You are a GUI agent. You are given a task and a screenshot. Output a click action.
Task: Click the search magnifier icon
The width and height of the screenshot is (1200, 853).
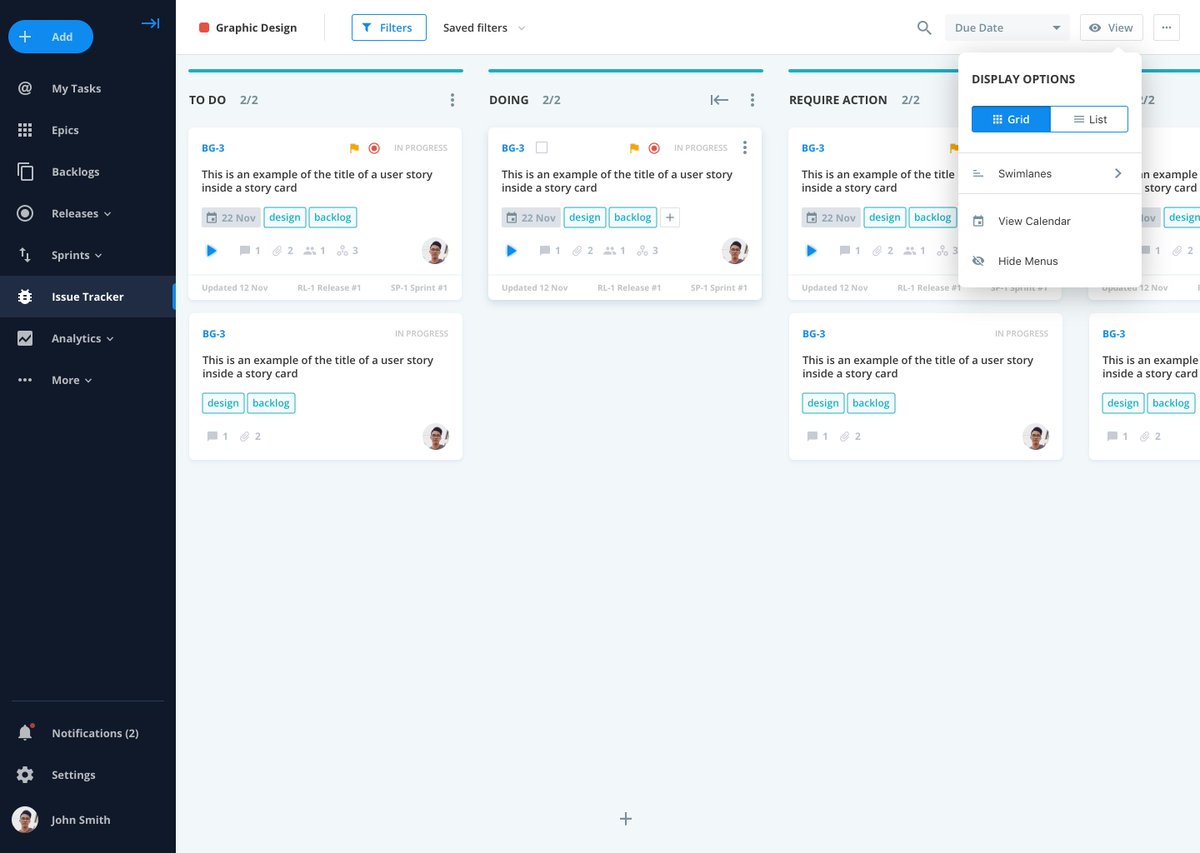pyautogui.click(x=923, y=28)
